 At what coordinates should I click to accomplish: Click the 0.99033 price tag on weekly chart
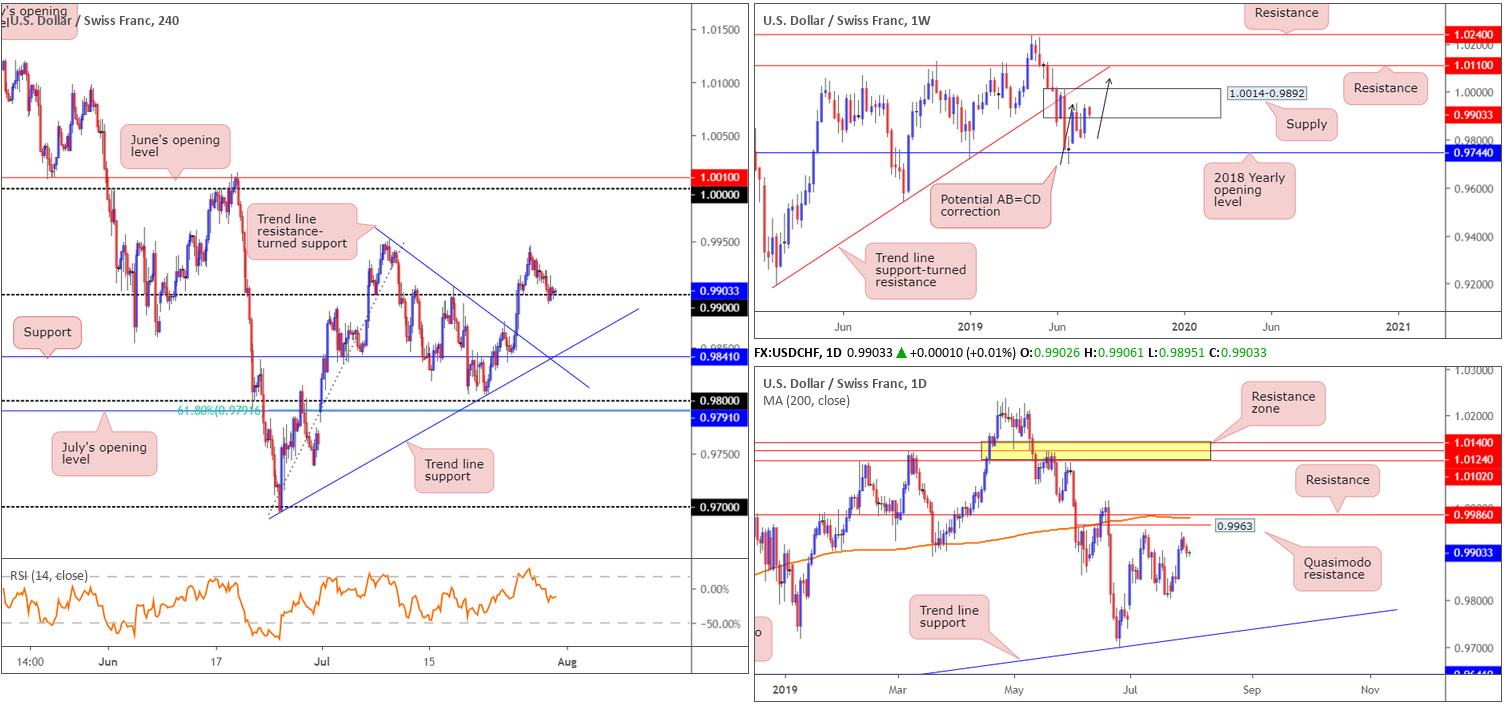(1474, 115)
